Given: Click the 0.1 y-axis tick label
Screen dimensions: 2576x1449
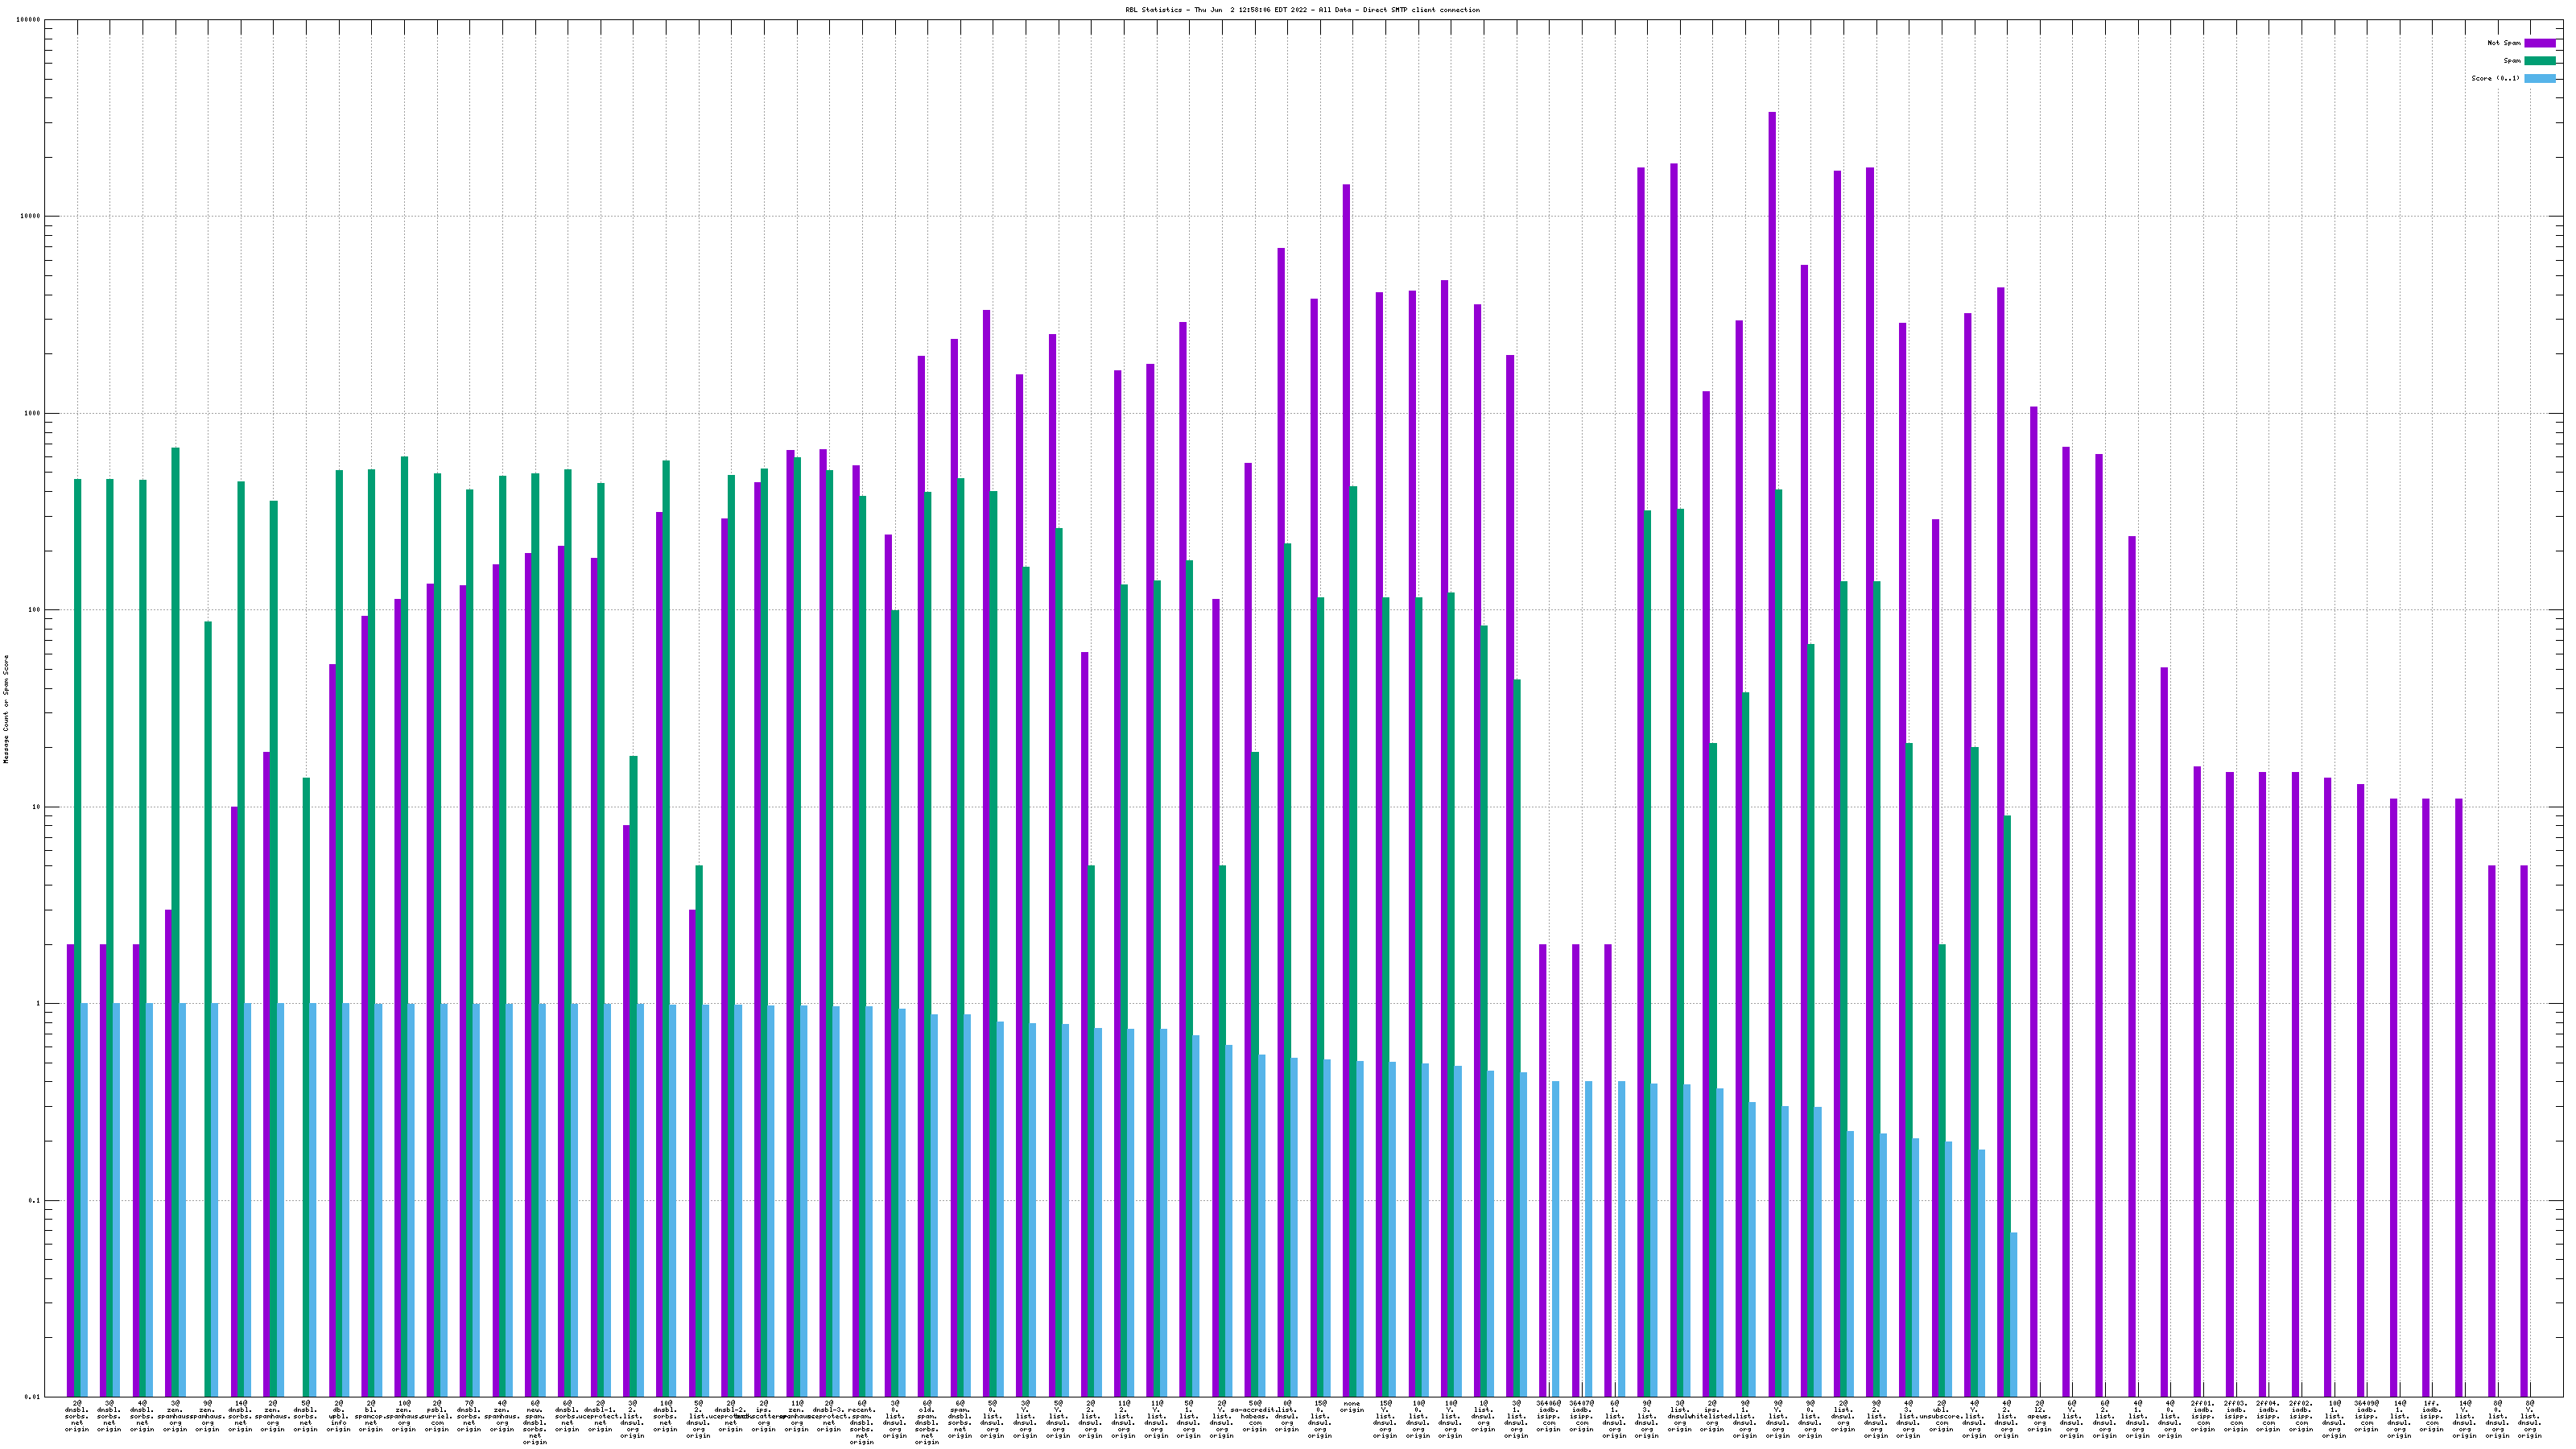Looking at the screenshot, I should (x=34, y=1200).
